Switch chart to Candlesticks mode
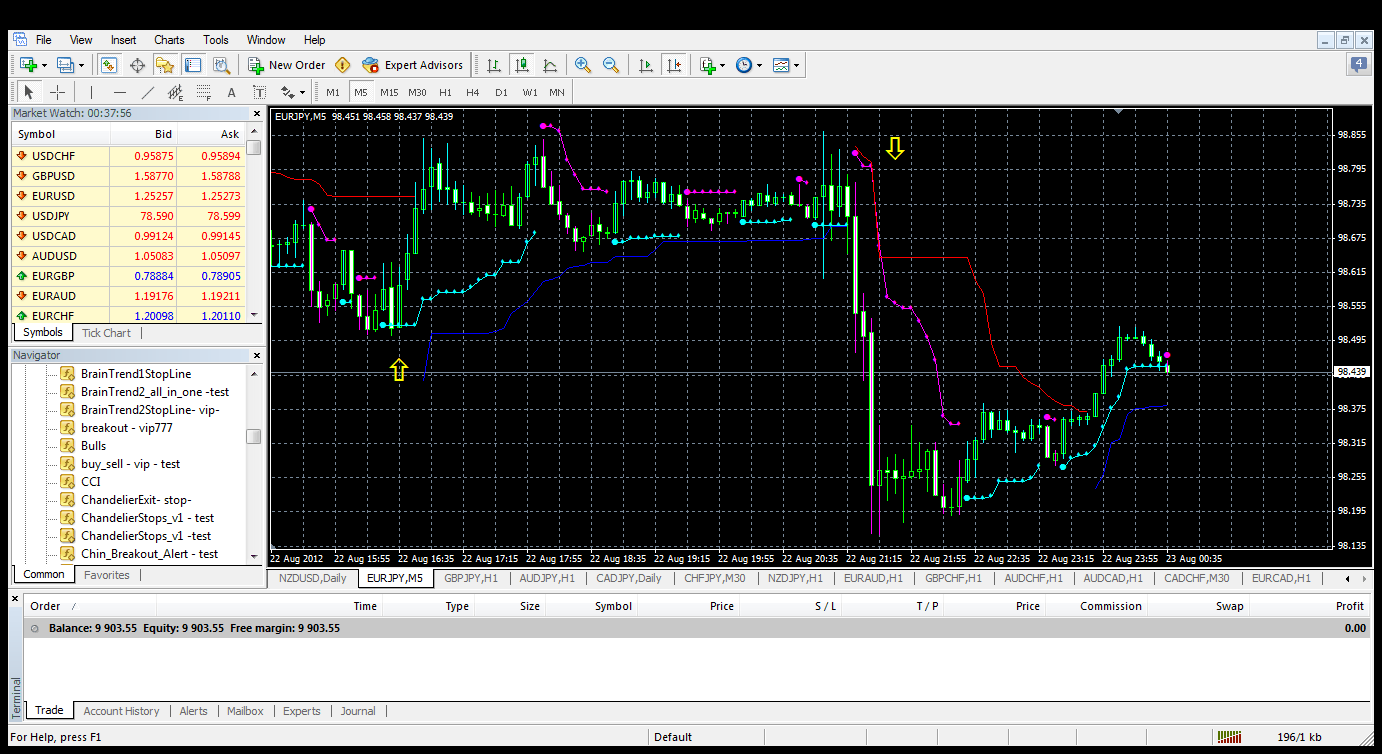The image size is (1382, 754). point(521,65)
